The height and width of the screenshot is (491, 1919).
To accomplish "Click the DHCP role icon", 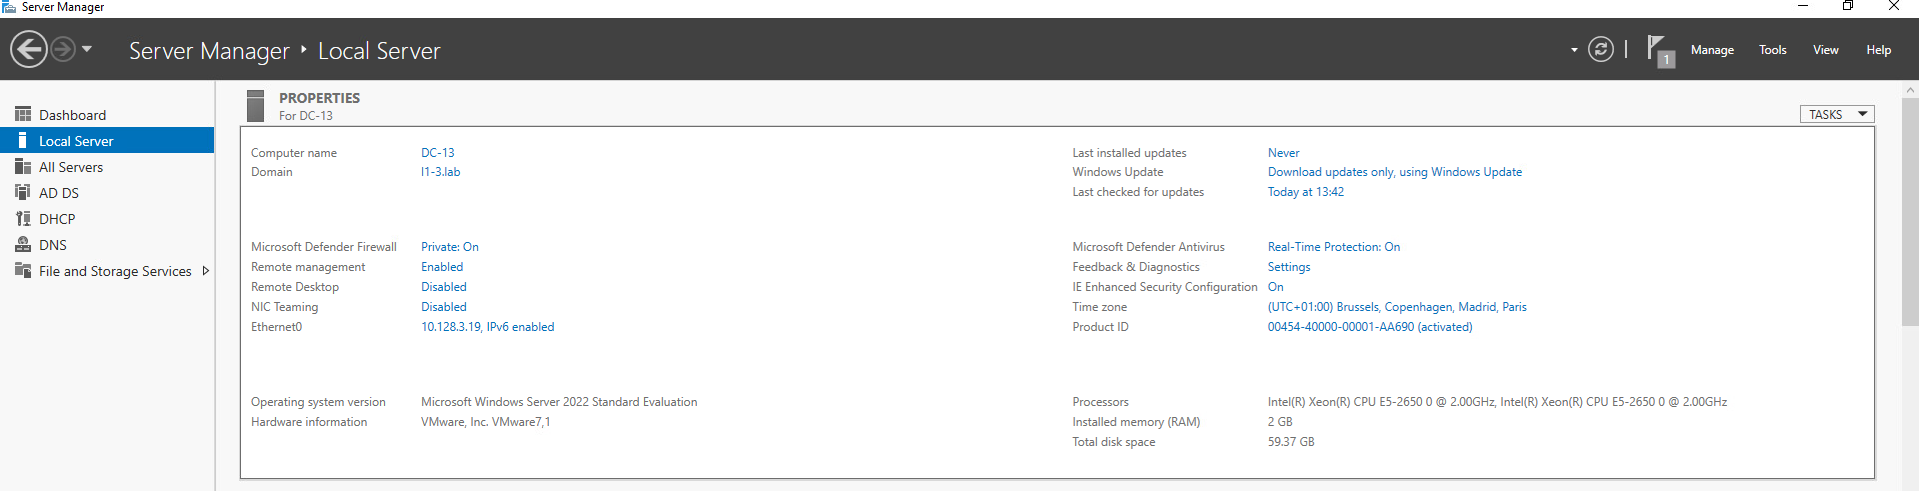I will pyautogui.click(x=23, y=218).
